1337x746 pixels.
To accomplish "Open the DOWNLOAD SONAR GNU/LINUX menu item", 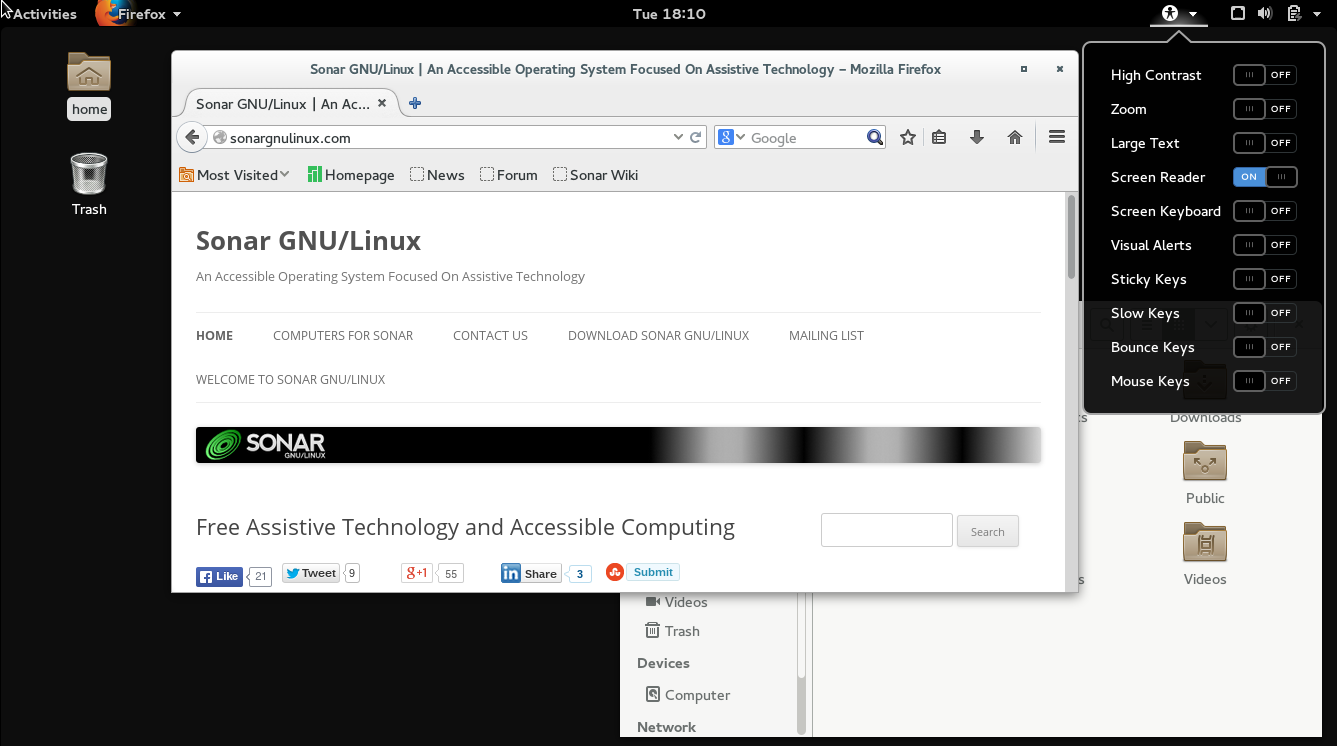I will click(658, 336).
